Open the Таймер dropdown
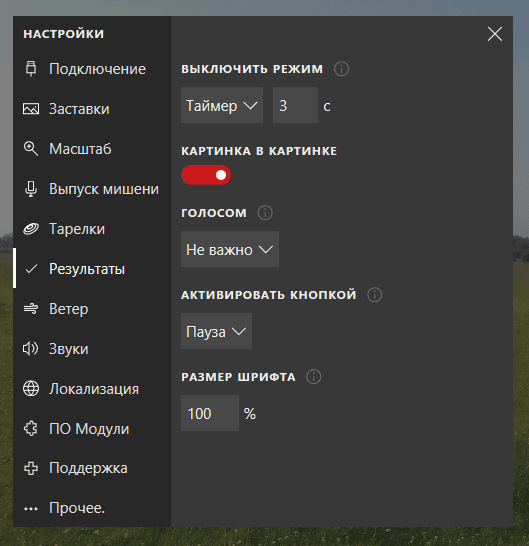The image size is (529, 546). [222, 105]
